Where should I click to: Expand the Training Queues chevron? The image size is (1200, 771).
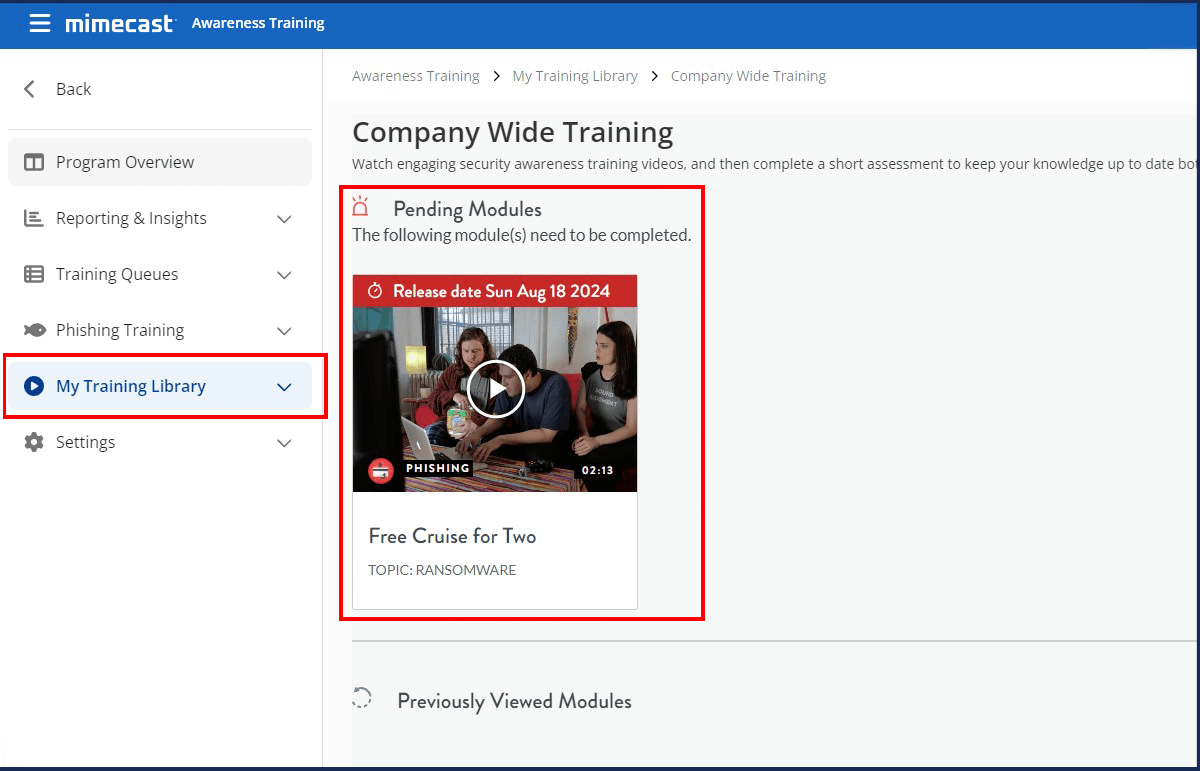click(x=284, y=275)
